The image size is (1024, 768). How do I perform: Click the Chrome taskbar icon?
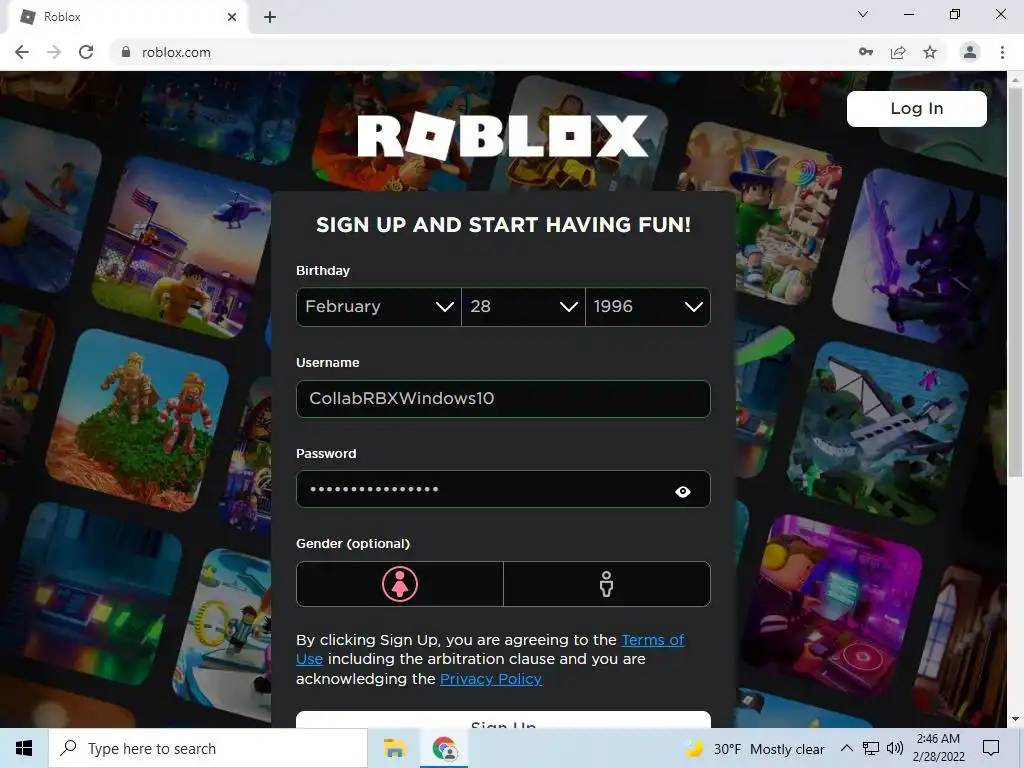click(x=444, y=748)
